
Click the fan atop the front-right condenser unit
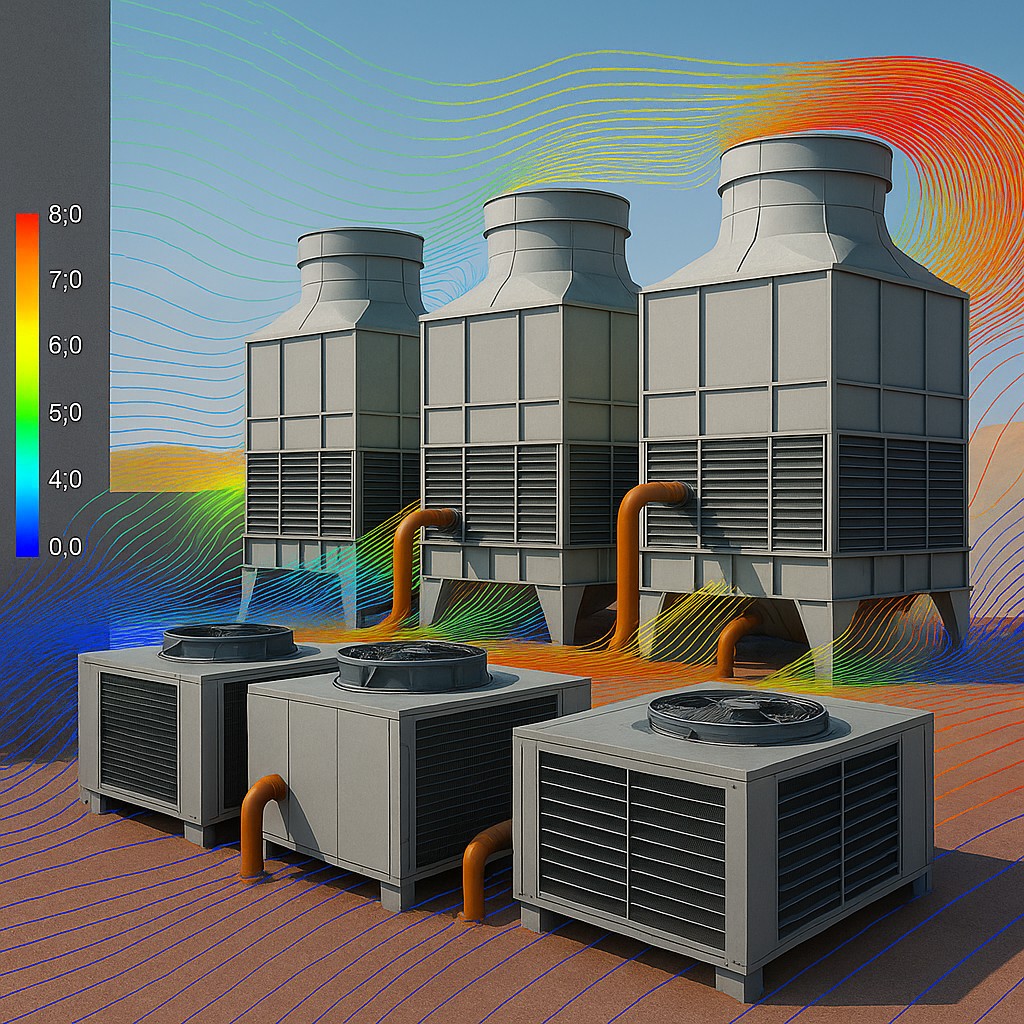738,716
